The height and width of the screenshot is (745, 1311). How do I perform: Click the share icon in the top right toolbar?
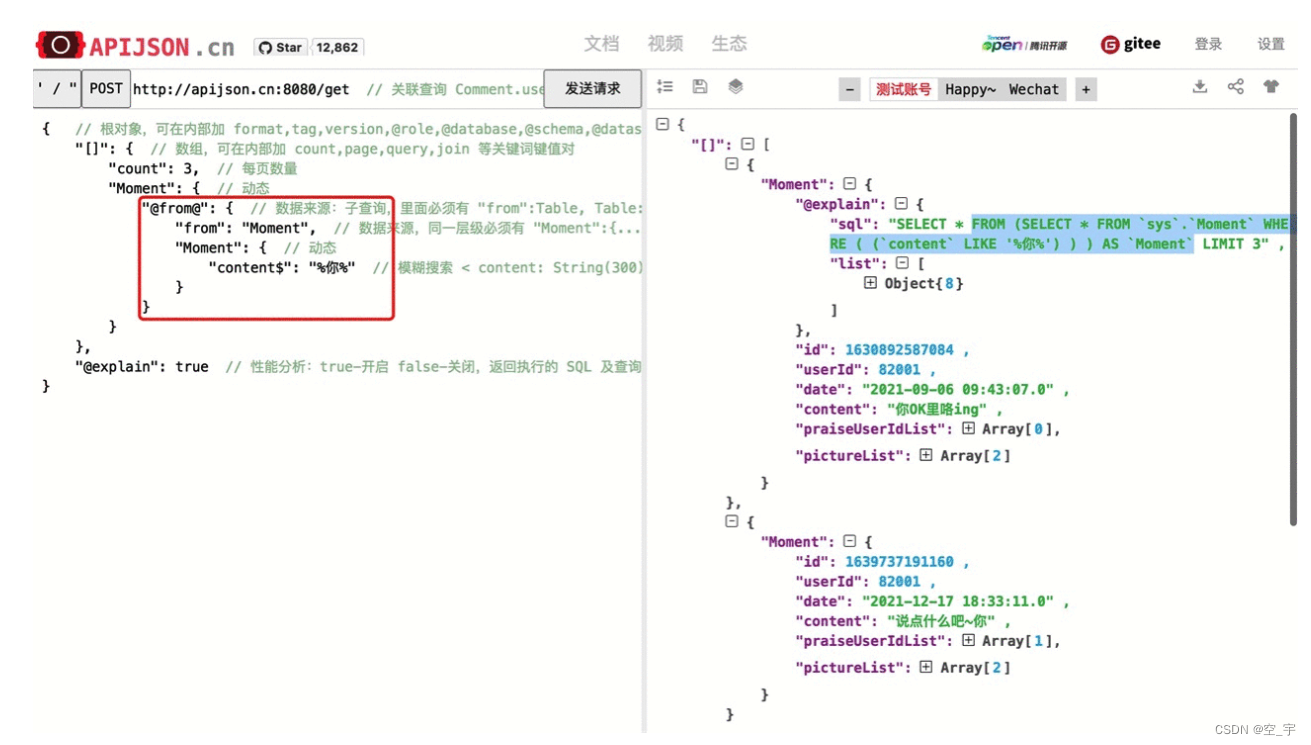click(x=1235, y=87)
